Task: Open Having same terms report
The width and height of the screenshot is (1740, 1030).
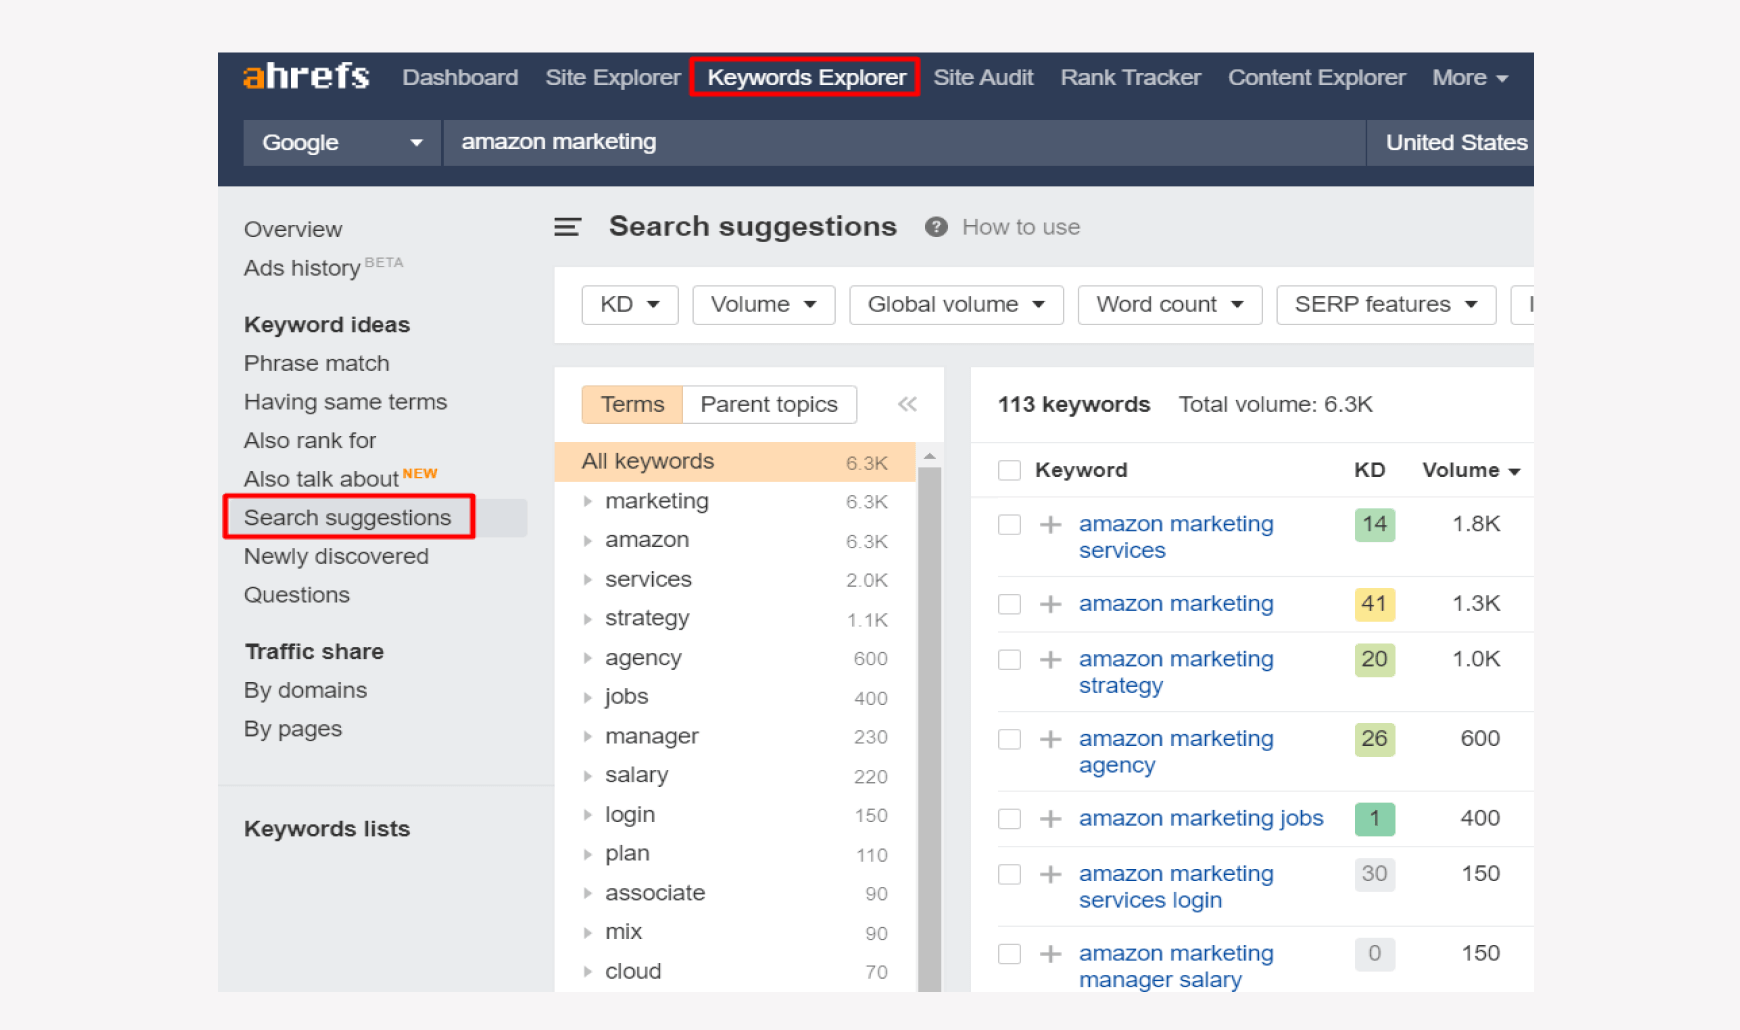Action: pos(345,402)
